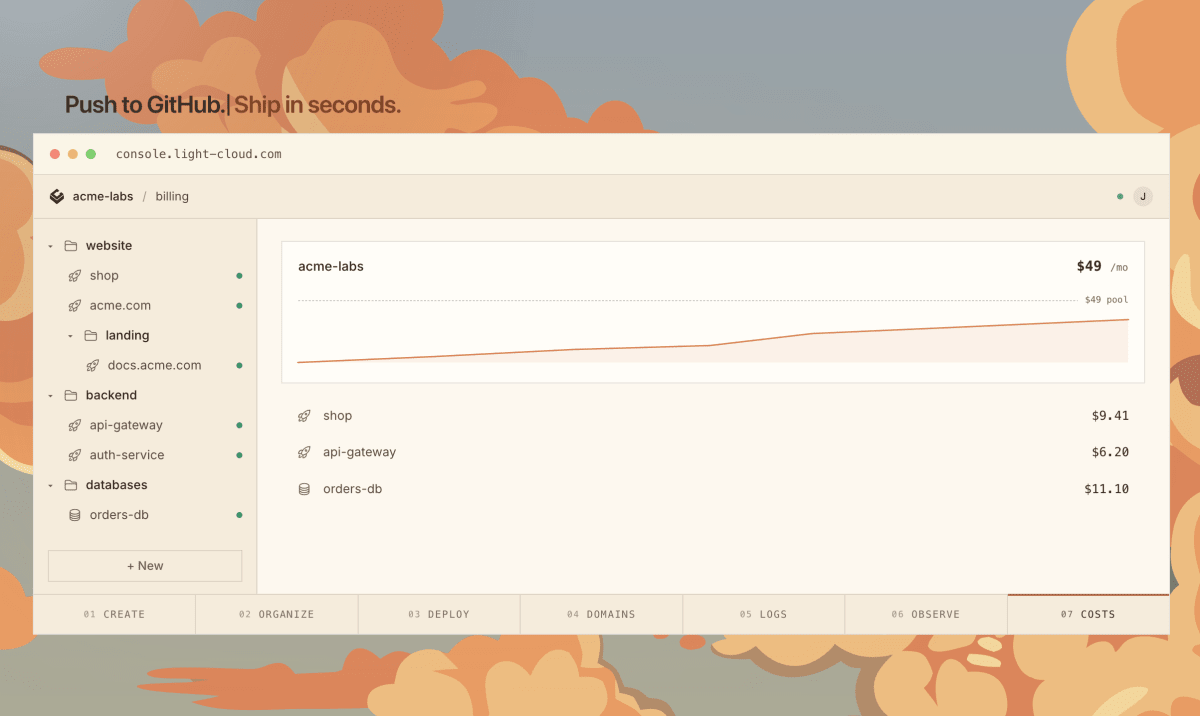Click the $11.10 cost value
1200x716 pixels.
[1106, 490]
